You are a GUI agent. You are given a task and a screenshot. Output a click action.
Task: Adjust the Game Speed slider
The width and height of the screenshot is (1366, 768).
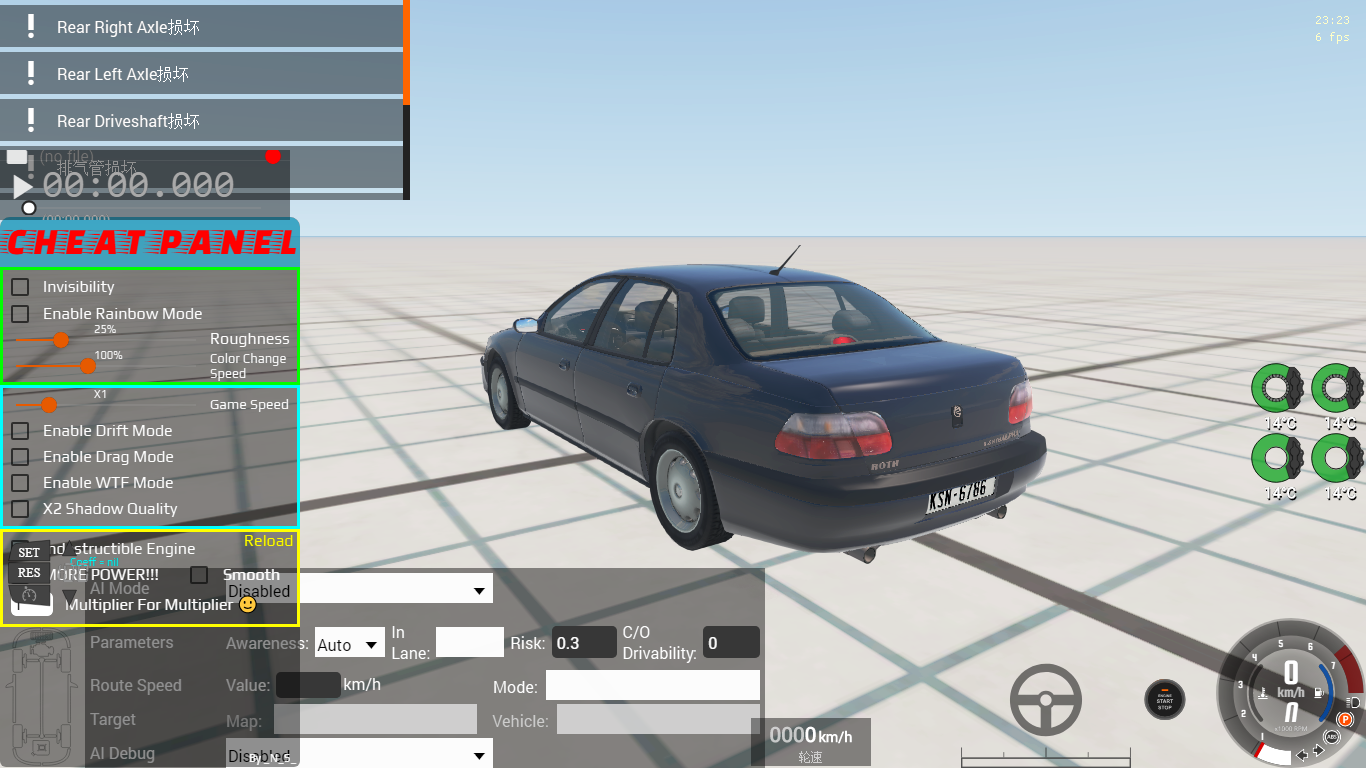[x=49, y=404]
